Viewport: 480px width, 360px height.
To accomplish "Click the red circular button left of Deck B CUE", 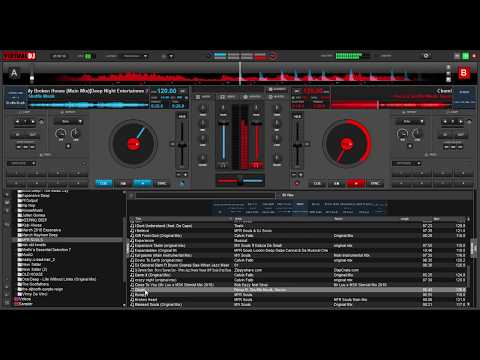I will pos(297,183).
